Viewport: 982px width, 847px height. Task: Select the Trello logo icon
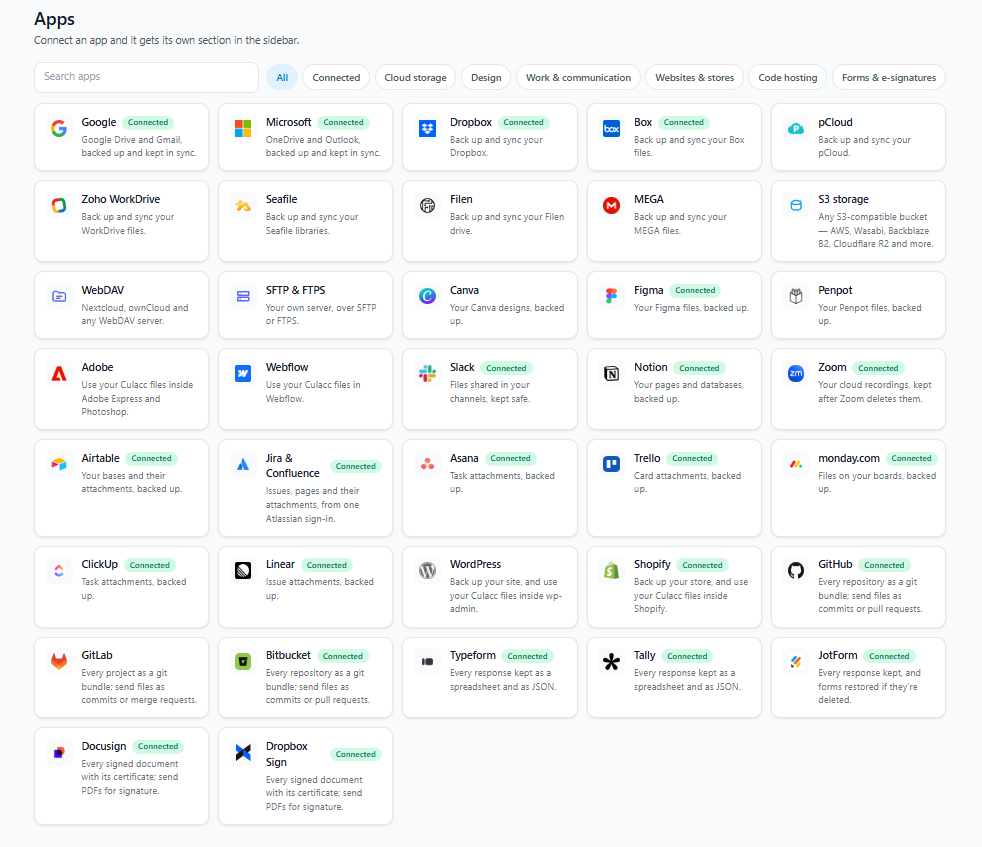pyautogui.click(x=611, y=464)
